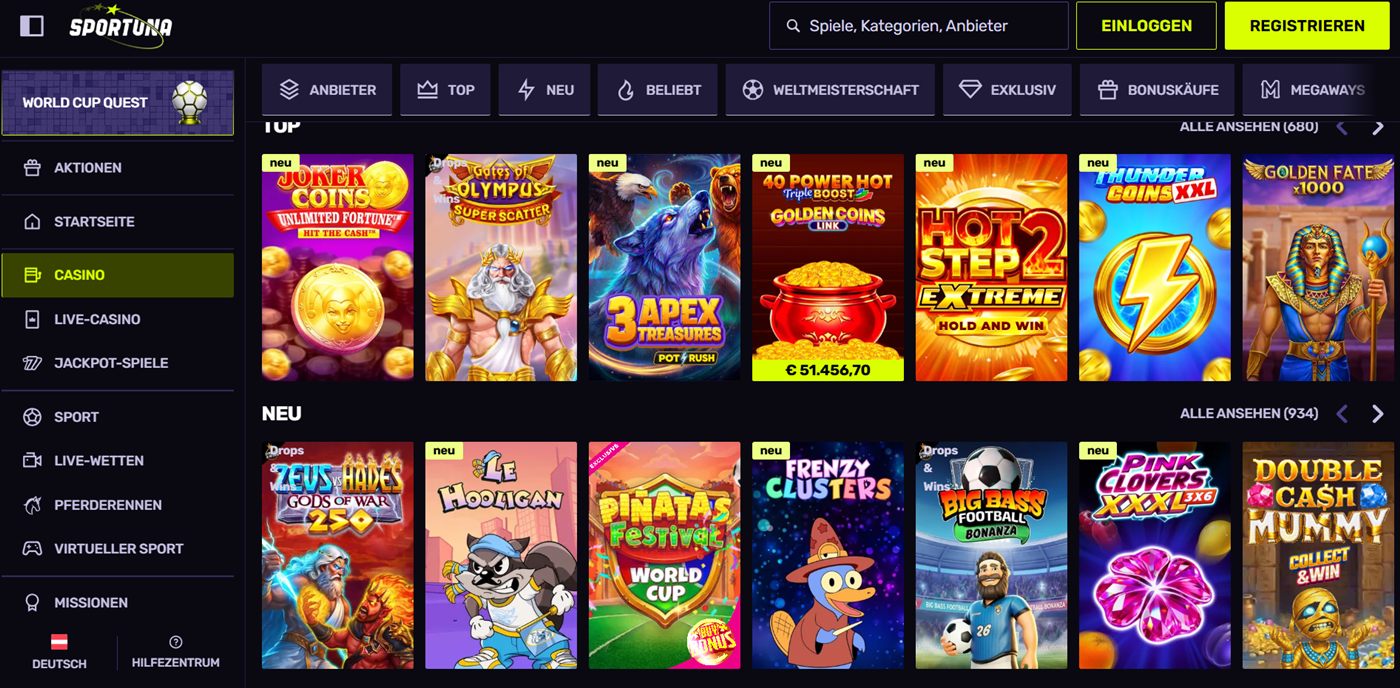Click the layers icon on Anbieter
Viewport: 1400px width, 688px height.
[289, 90]
